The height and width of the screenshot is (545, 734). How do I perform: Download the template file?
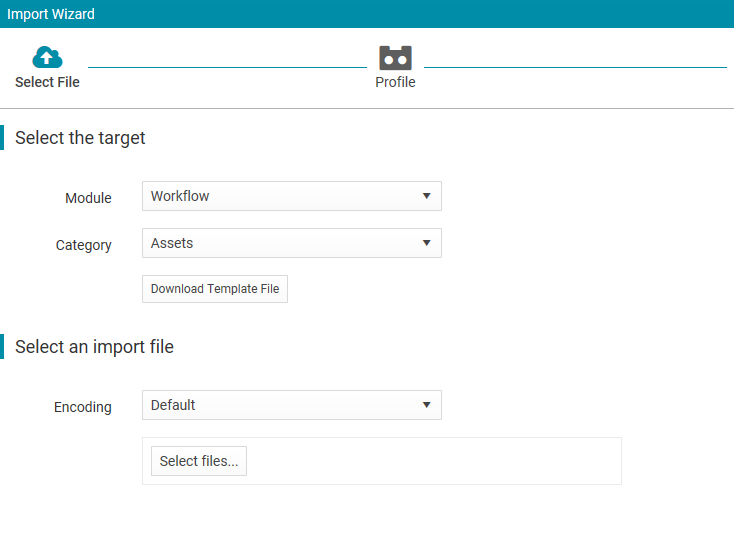point(215,289)
